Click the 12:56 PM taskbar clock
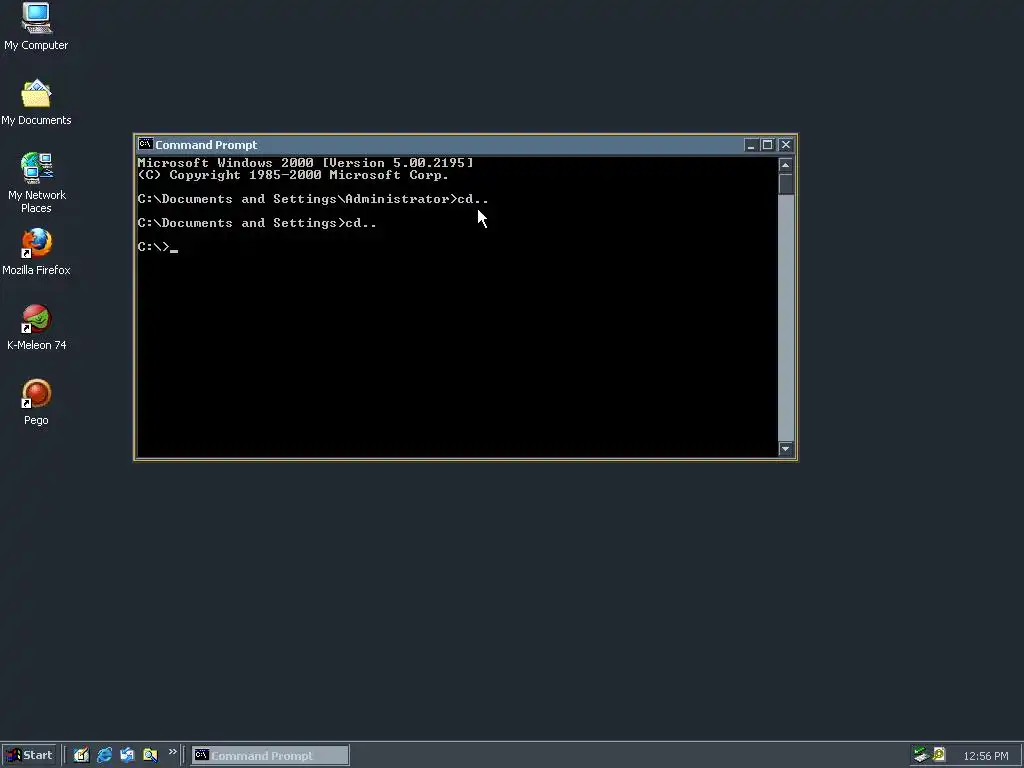The width and height of the screenshot is (1024, 768). [x=985, y=756]
